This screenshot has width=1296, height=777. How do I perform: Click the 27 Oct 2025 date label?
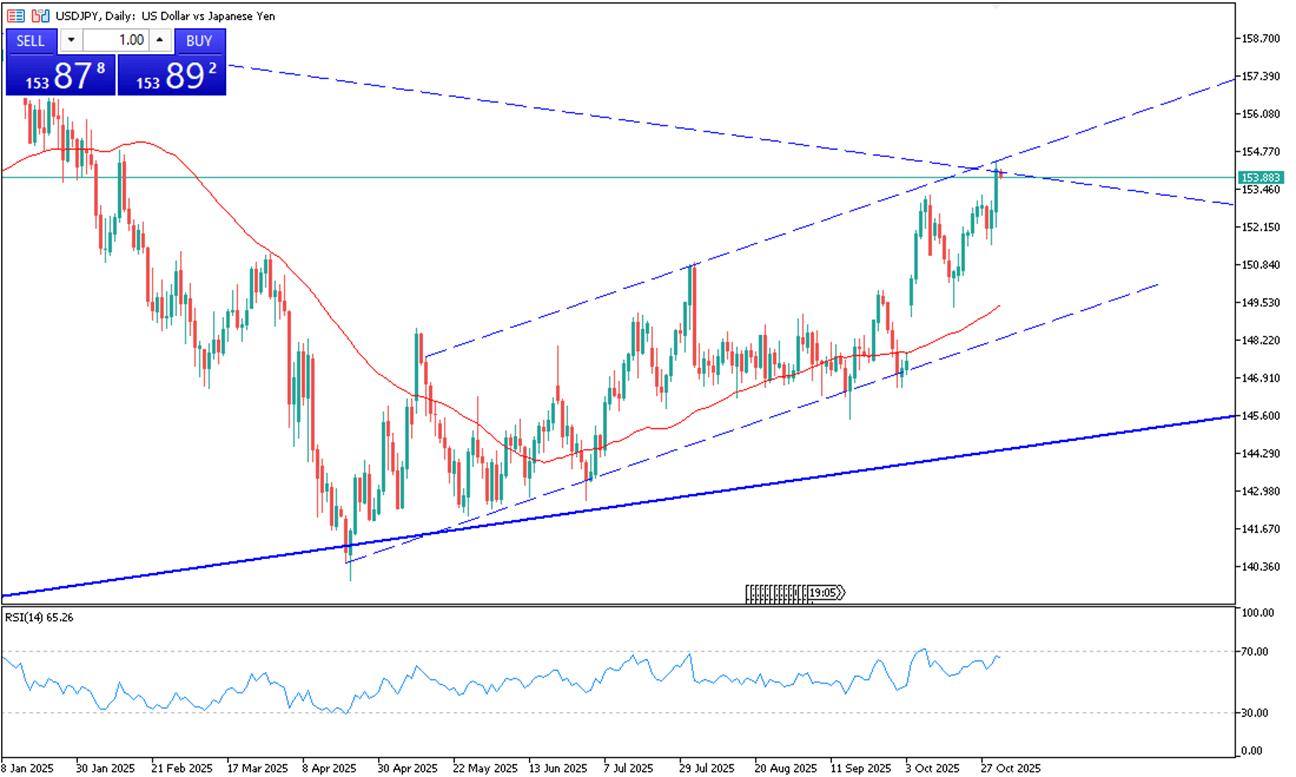click(1011, 768)
